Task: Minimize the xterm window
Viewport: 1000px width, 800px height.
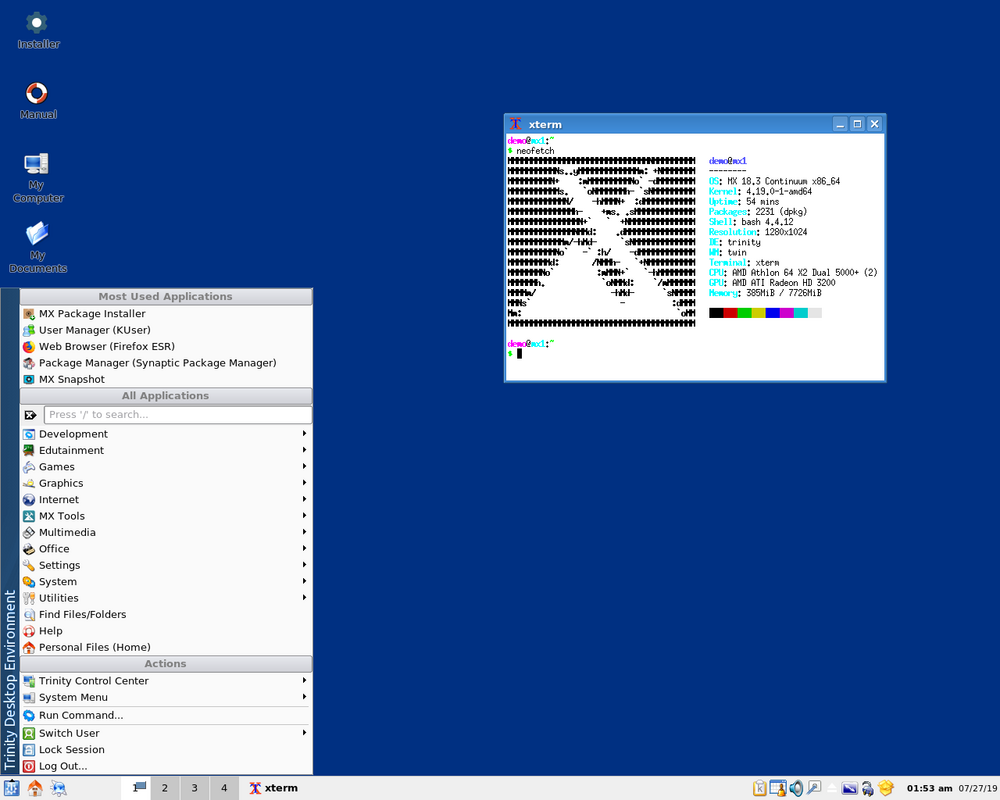Action: coord(841,124)
